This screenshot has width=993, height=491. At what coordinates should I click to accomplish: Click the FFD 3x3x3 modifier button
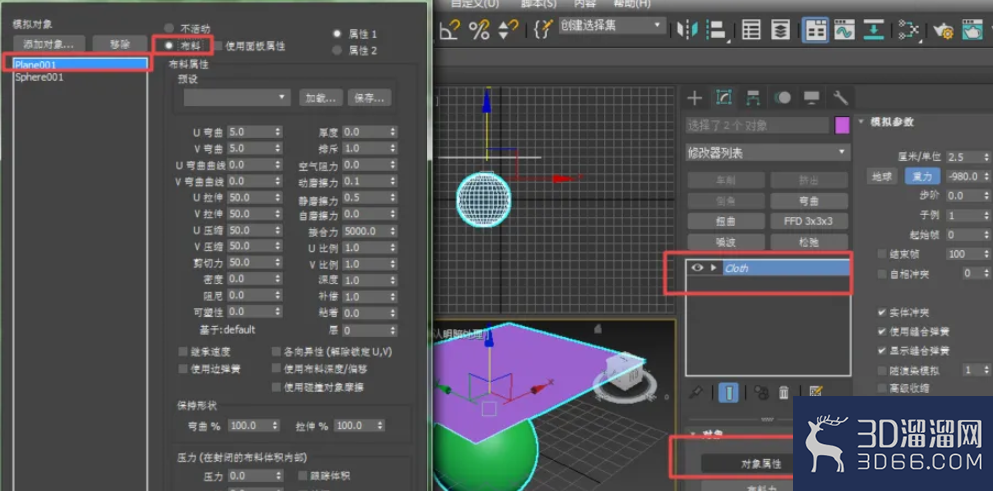pyautogui.click(x=809, y=221)
